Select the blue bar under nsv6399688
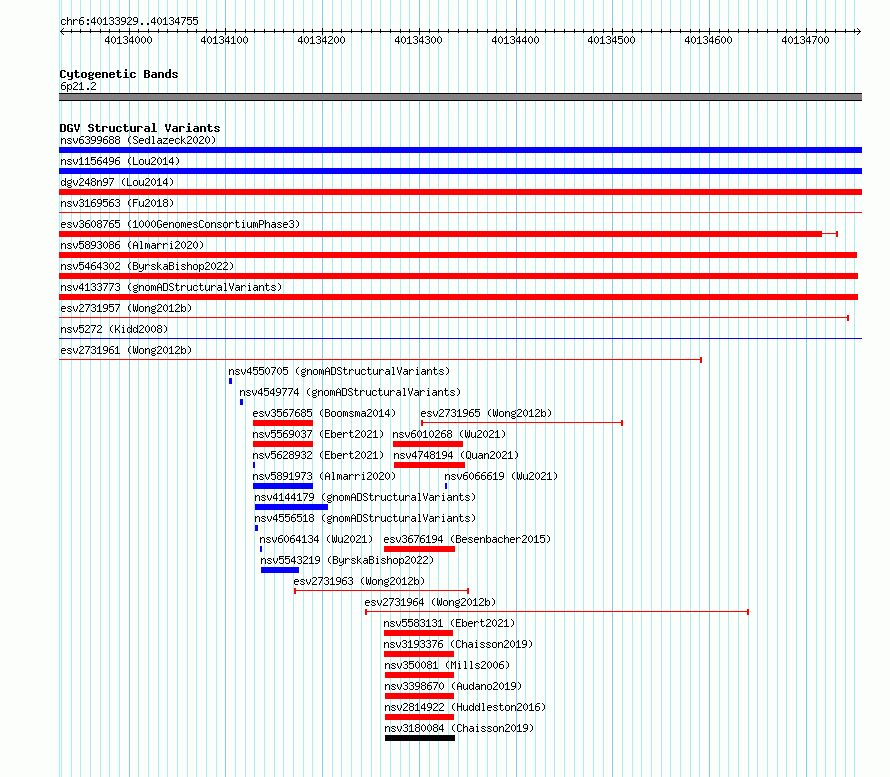This screenshot has height=777, width=890. 460,150
